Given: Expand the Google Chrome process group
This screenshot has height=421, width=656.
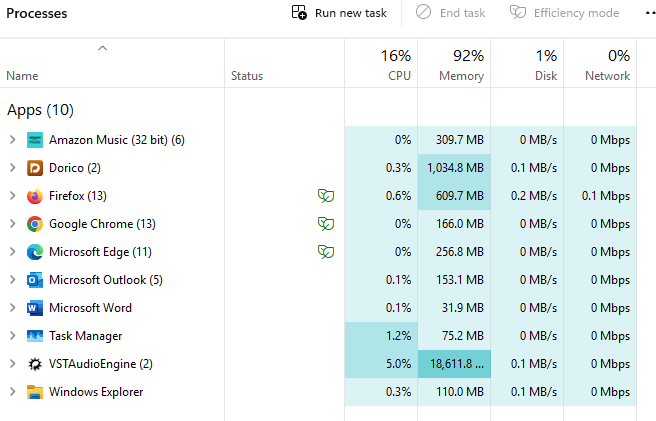Looking at the screenshot, I should click(x=13, y=224).
